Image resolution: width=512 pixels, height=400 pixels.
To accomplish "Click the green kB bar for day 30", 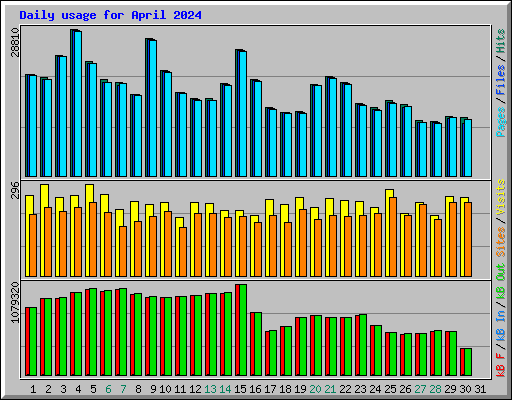I will [468, 362].
